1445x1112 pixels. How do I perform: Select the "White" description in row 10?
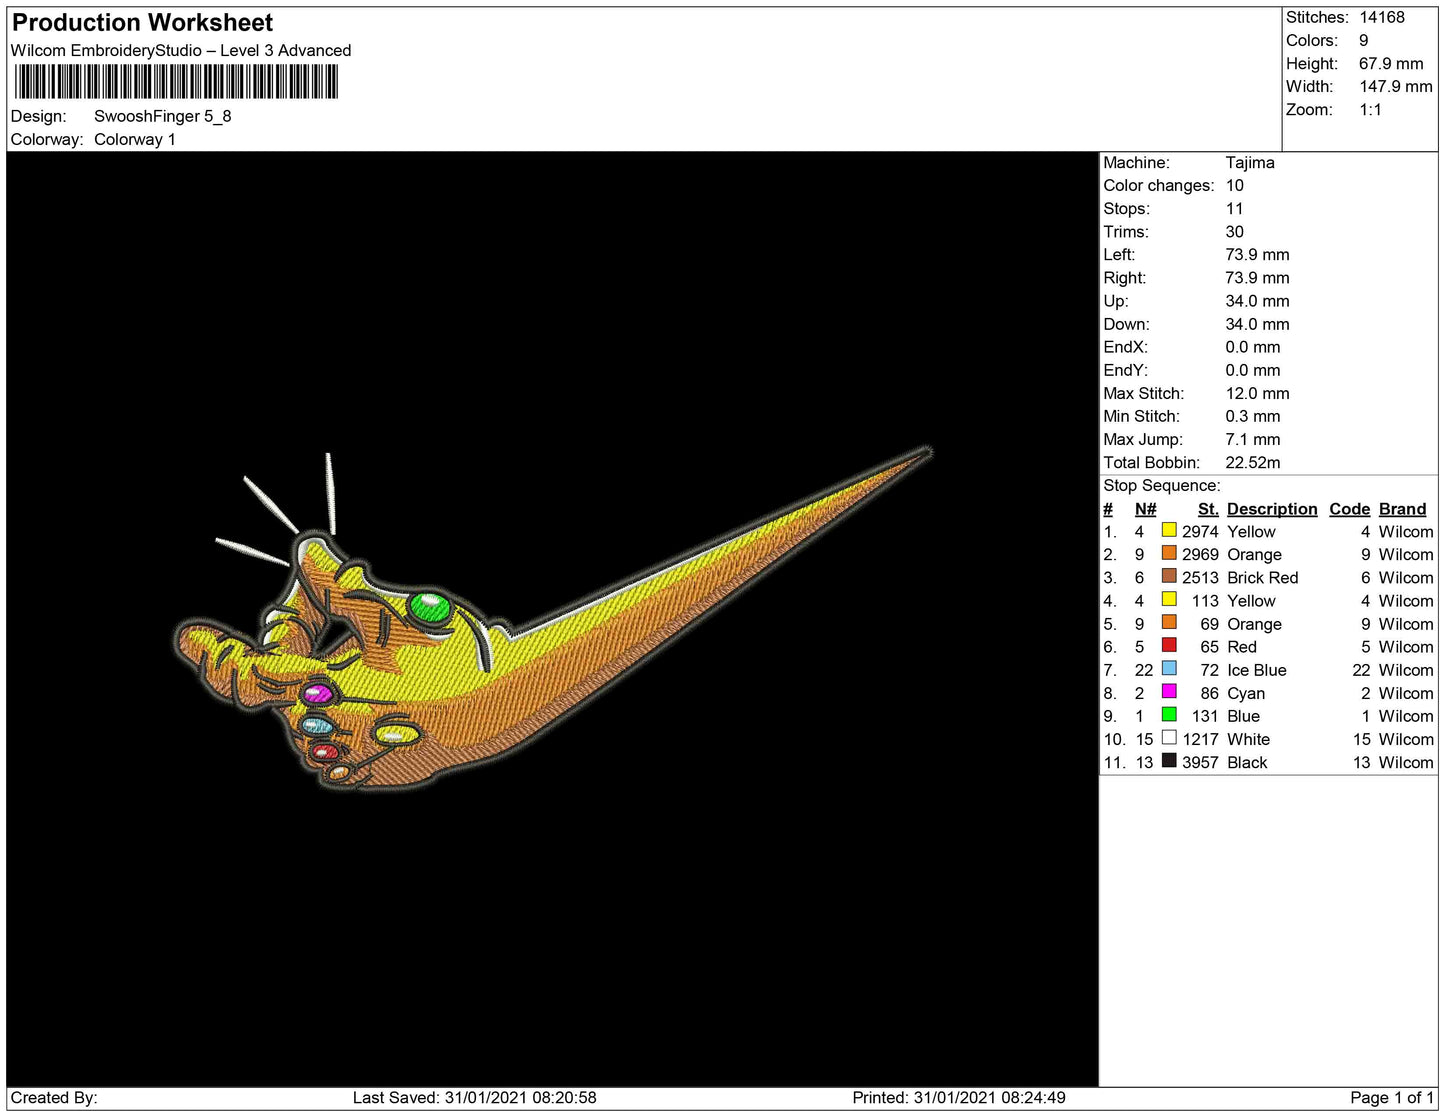[1249, 739]
